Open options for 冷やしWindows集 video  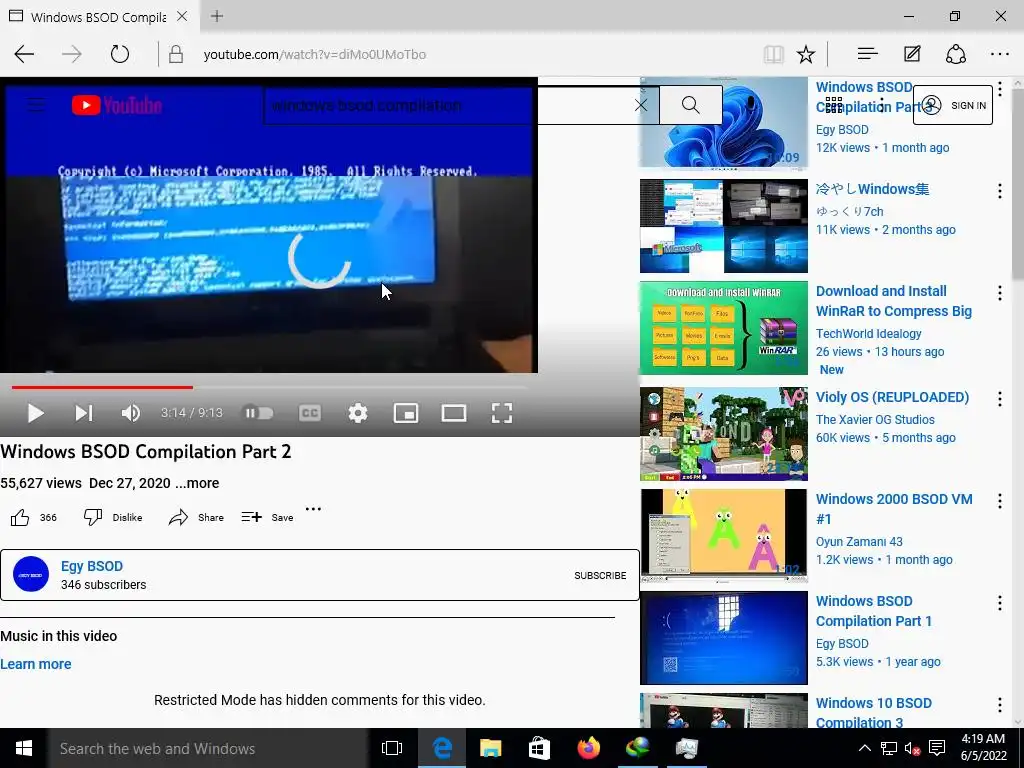1000,191
